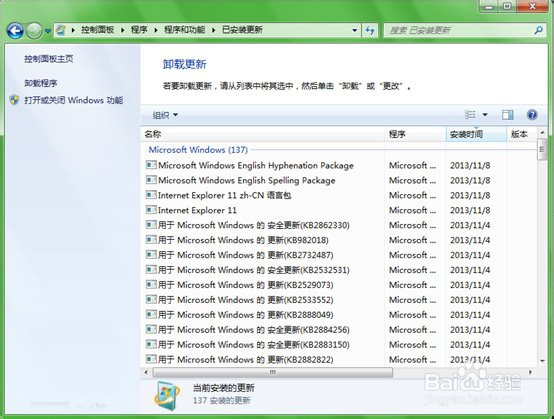Click the icon of the KB2732487 row

click(x=151, y=254)
